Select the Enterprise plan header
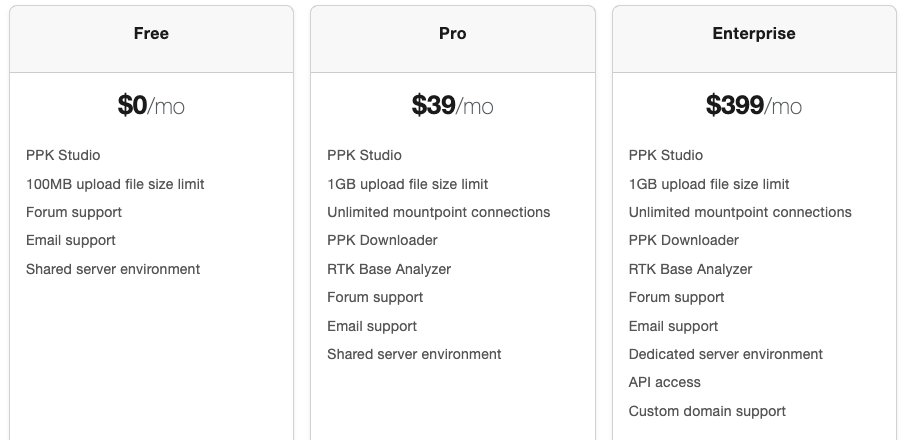 click(x=754, y=34)
